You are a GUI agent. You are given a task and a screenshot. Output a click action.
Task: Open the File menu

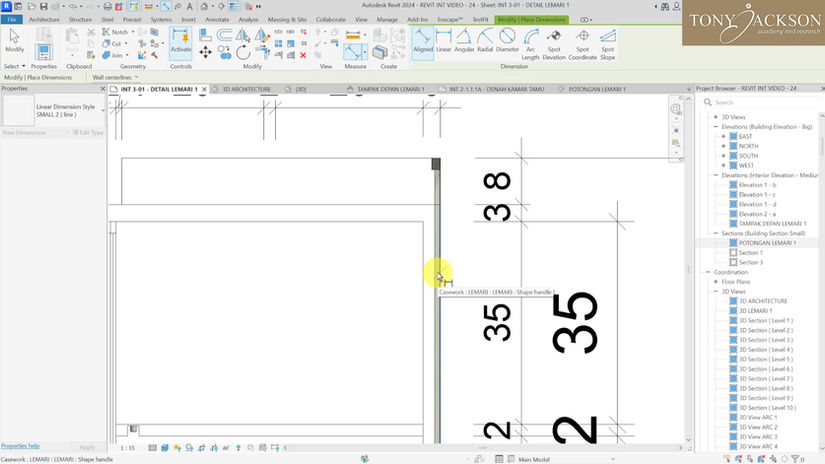11,19
